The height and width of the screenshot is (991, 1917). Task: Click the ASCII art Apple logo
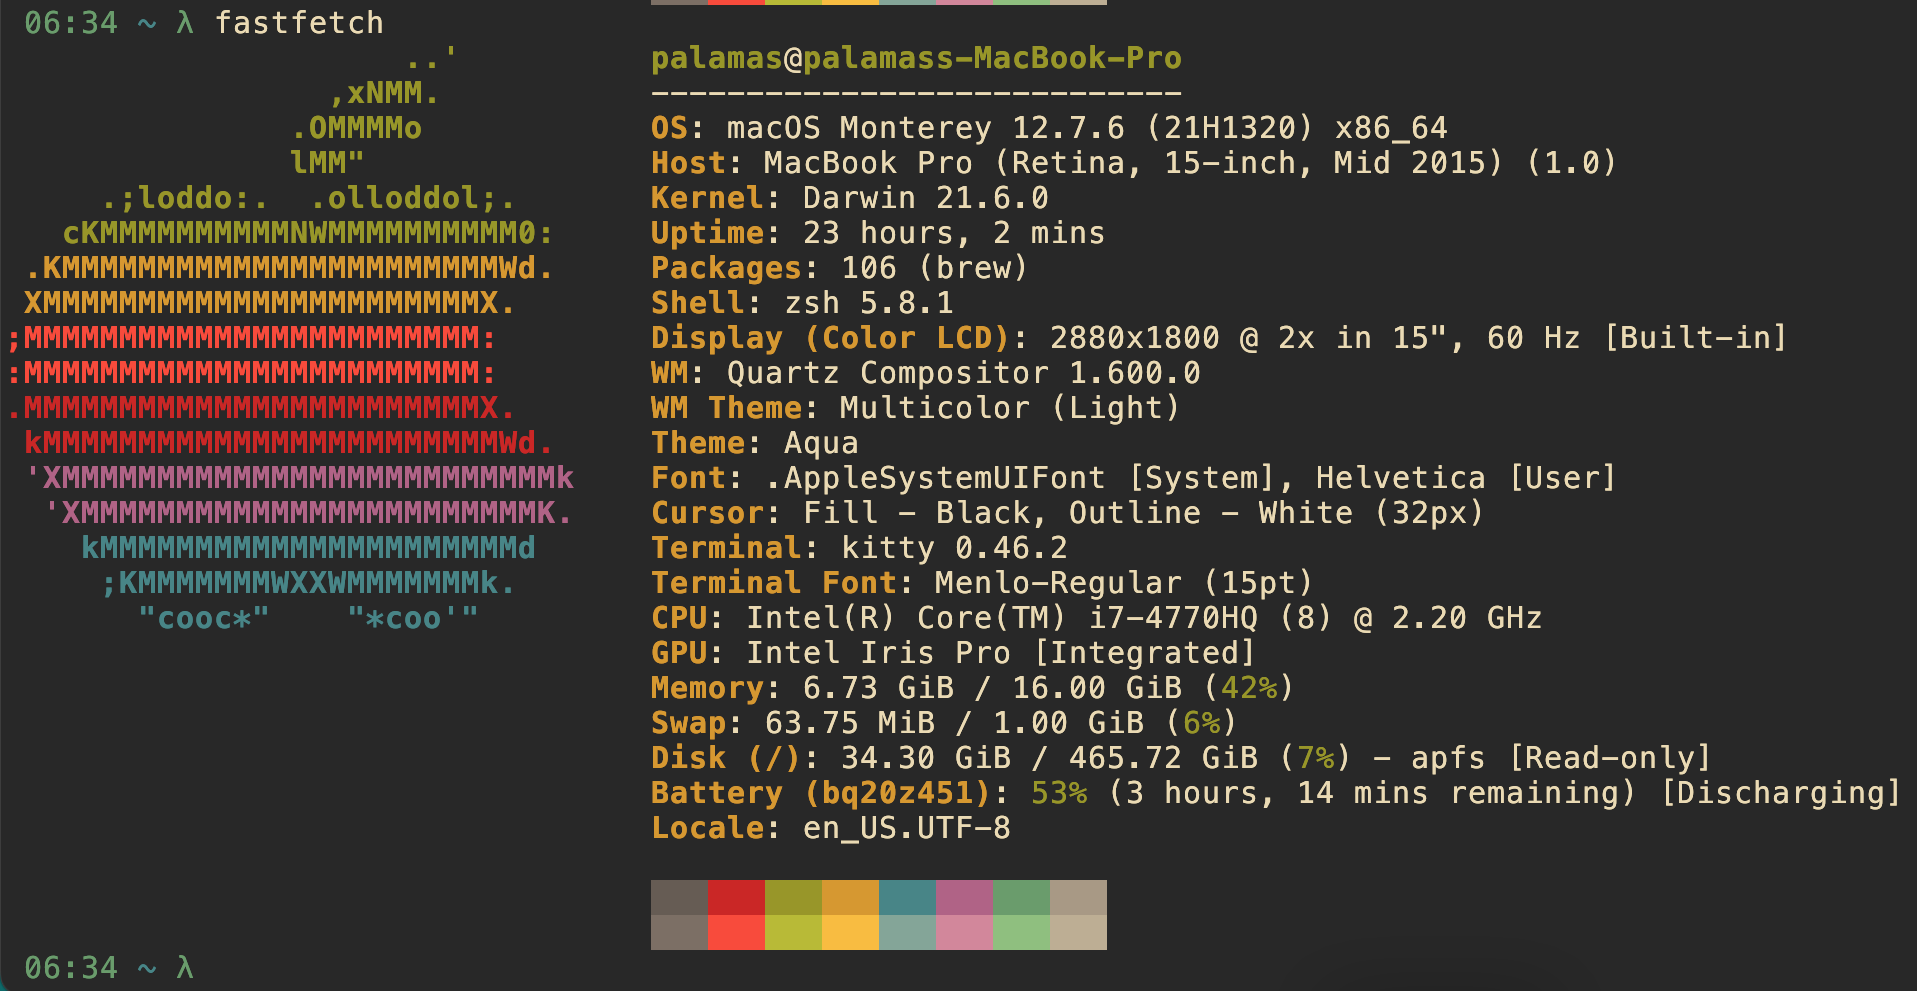click(x=290, y=337)
